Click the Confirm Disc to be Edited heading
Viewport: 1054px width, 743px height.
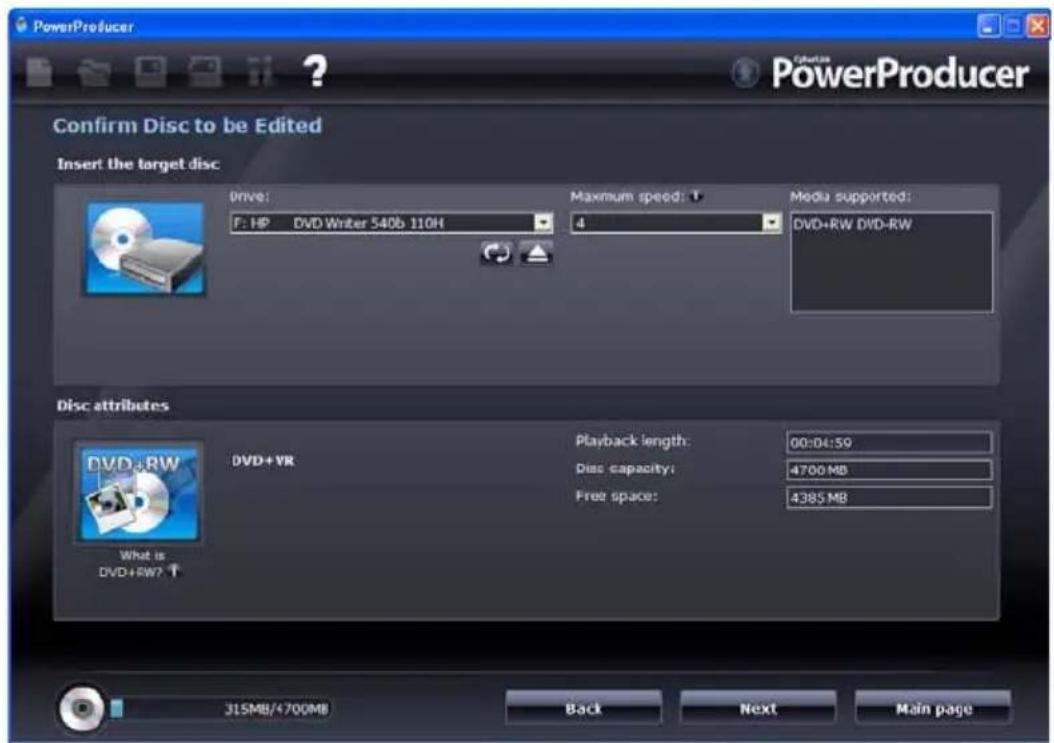[188, 126]
